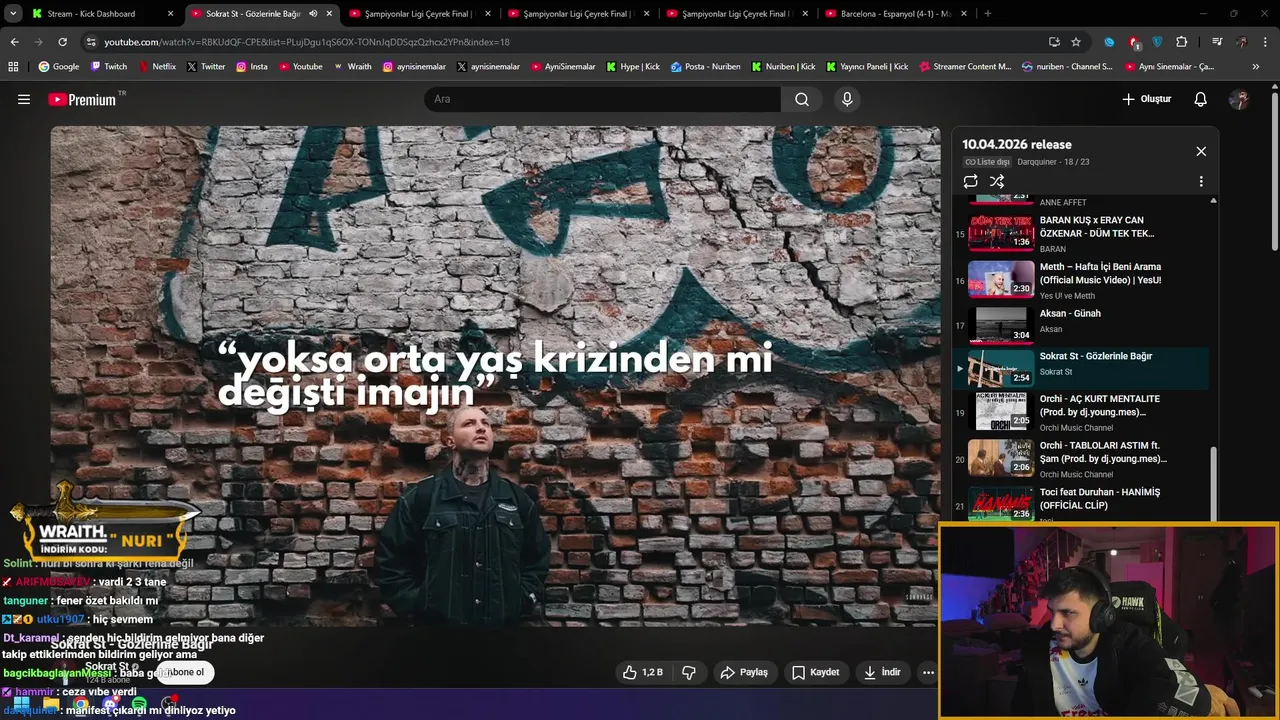Screen dimensions: 1280x720
Task: Select Orchi - AÇ KURT MENTALITE from the playlist
Action: pos(1081,412)
